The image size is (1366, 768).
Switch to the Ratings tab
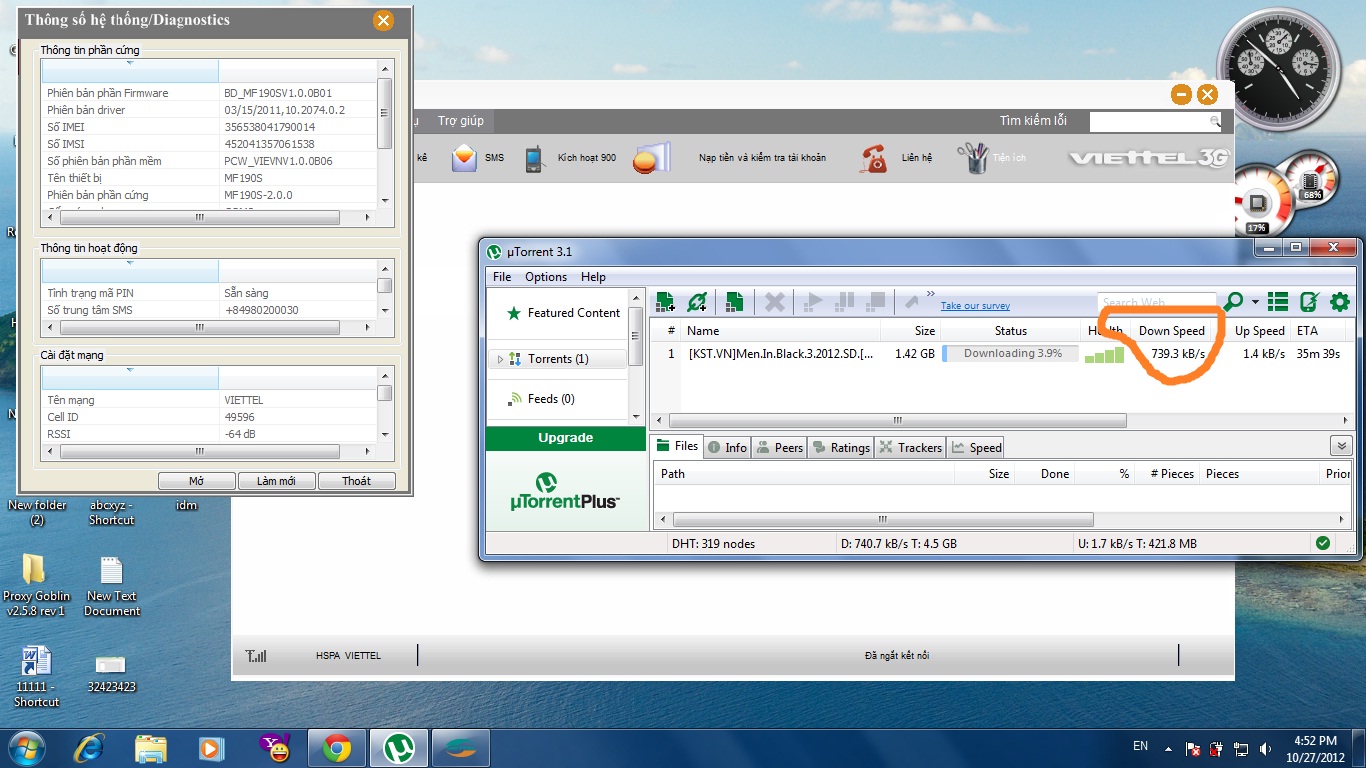(840, 447)
